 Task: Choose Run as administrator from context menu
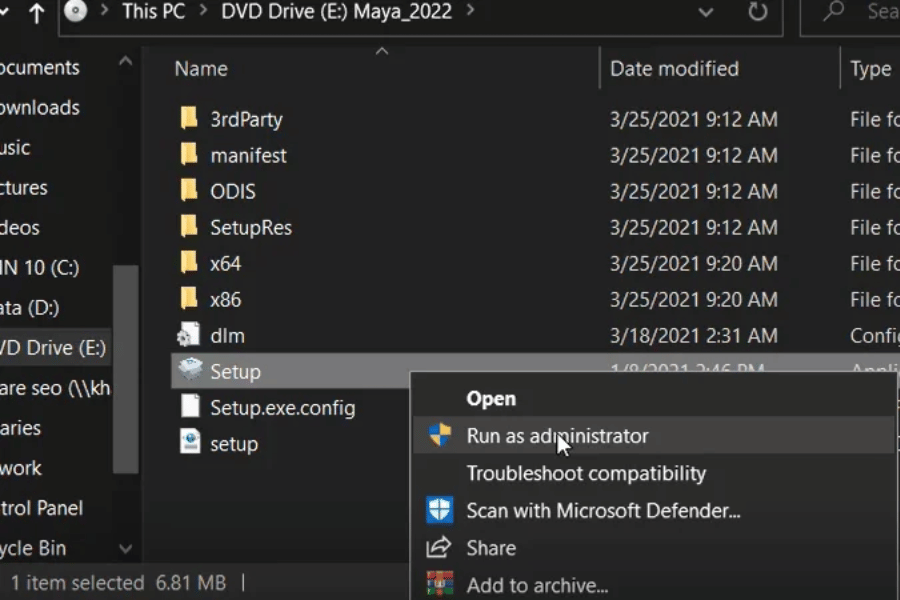[557, 436]
